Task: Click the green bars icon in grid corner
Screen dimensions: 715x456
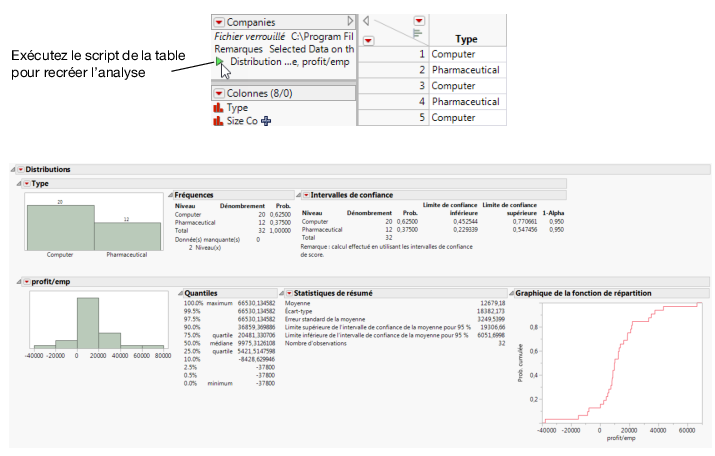Action: click(418, 33)
